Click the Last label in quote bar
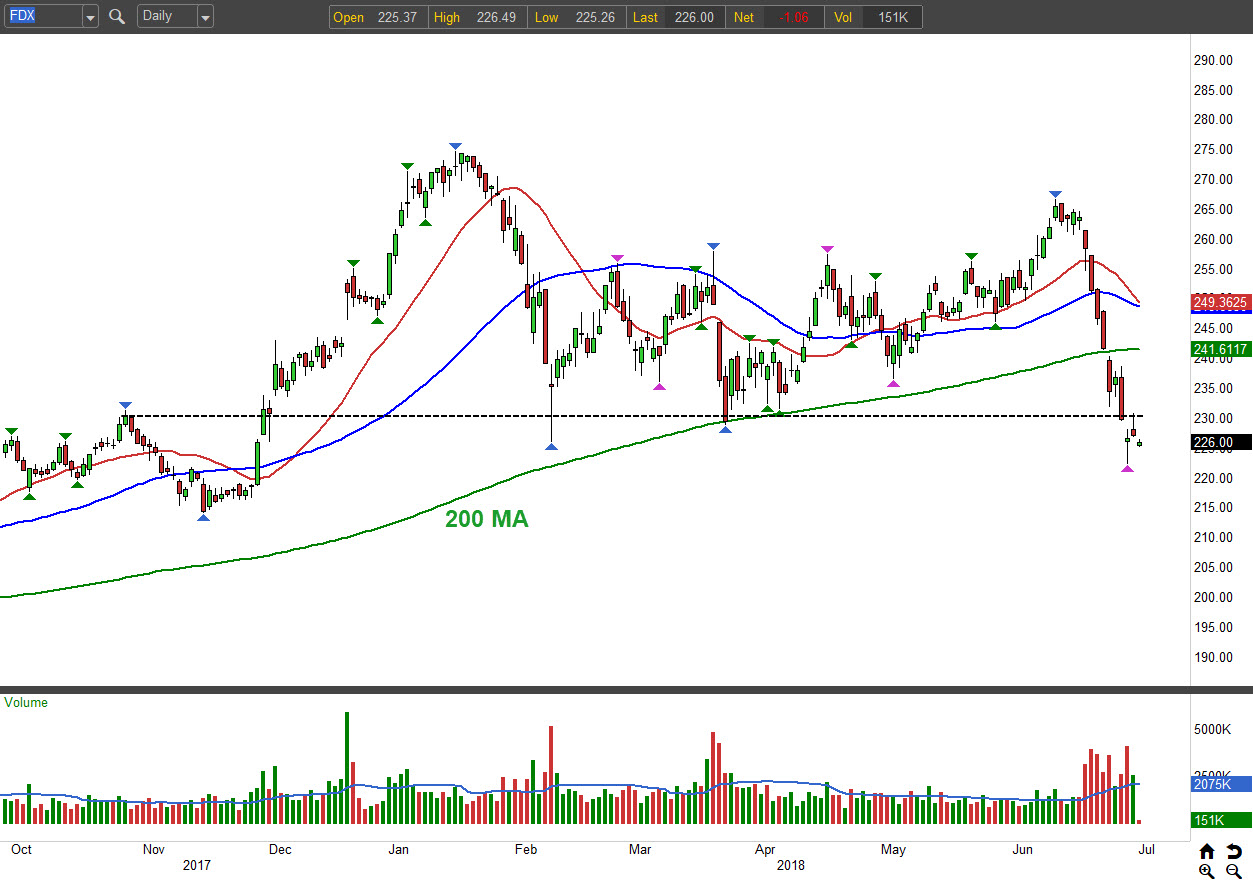The width and height of the screenshot is (1253, 881). (x=646, y=17)
